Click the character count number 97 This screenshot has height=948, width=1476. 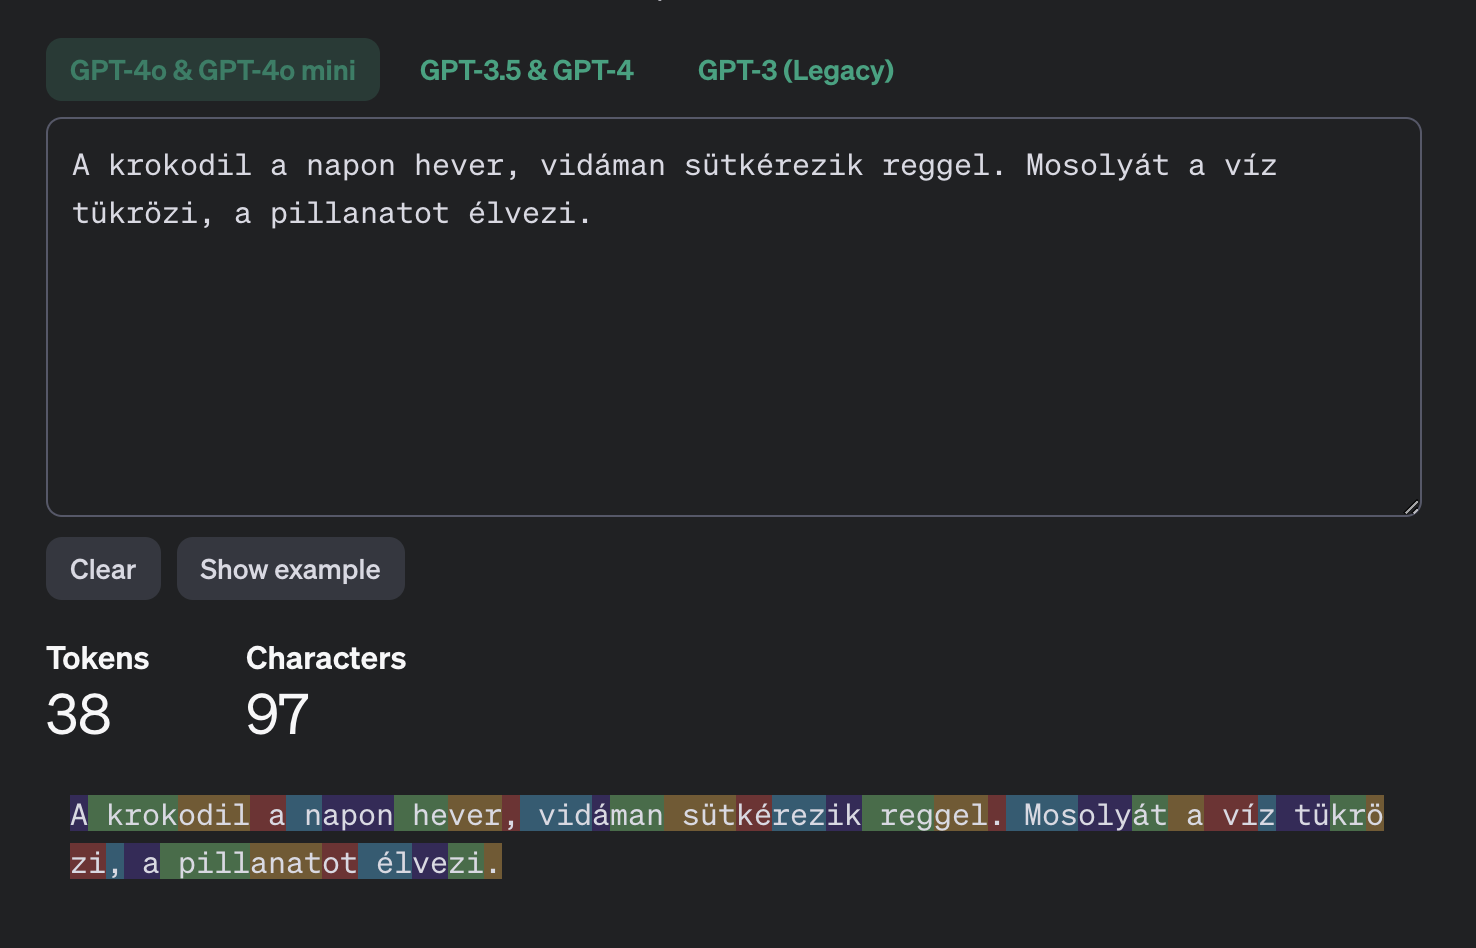tap(277, 715)
